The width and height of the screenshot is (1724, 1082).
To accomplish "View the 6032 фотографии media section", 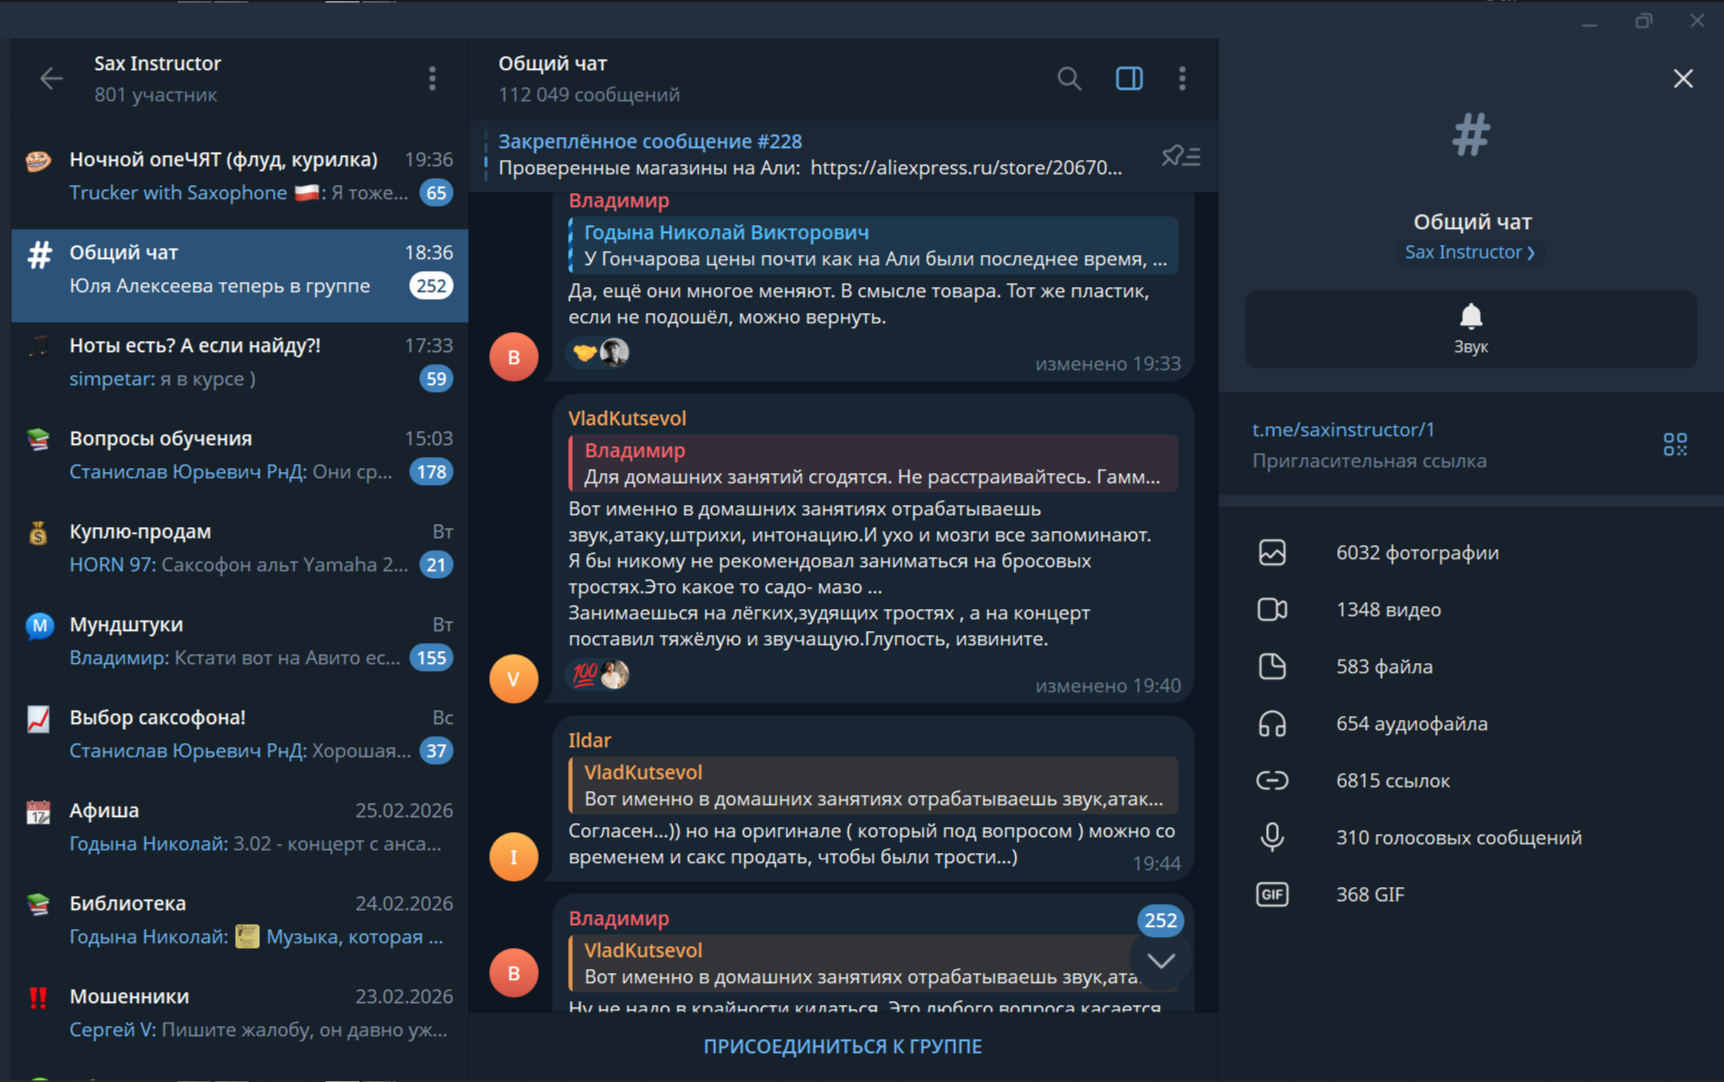I will [1416, 553].
